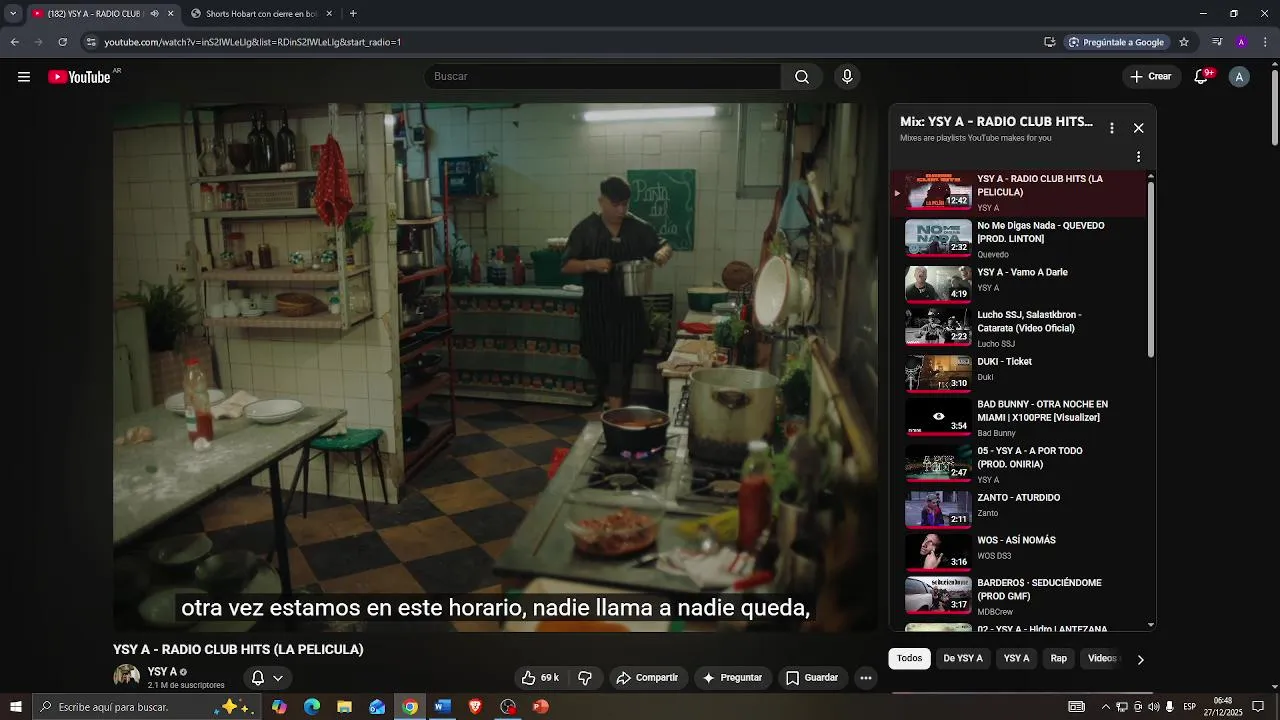The width and height of the screenshot is (1280, 720).
Task: Open the account avatar menu
Action: click(1239, 77)
